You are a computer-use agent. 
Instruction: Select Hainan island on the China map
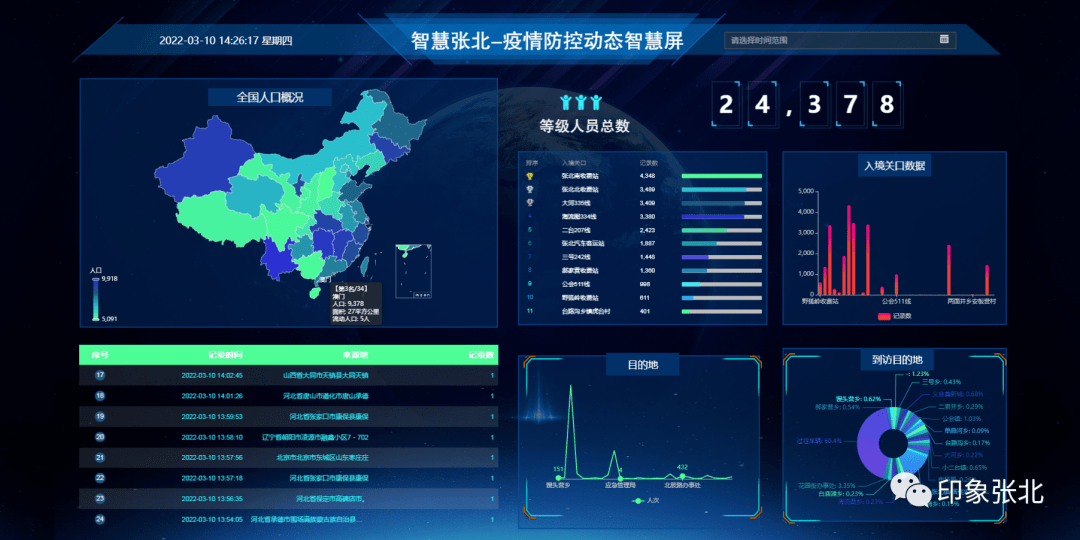click(x=315, y=292)
